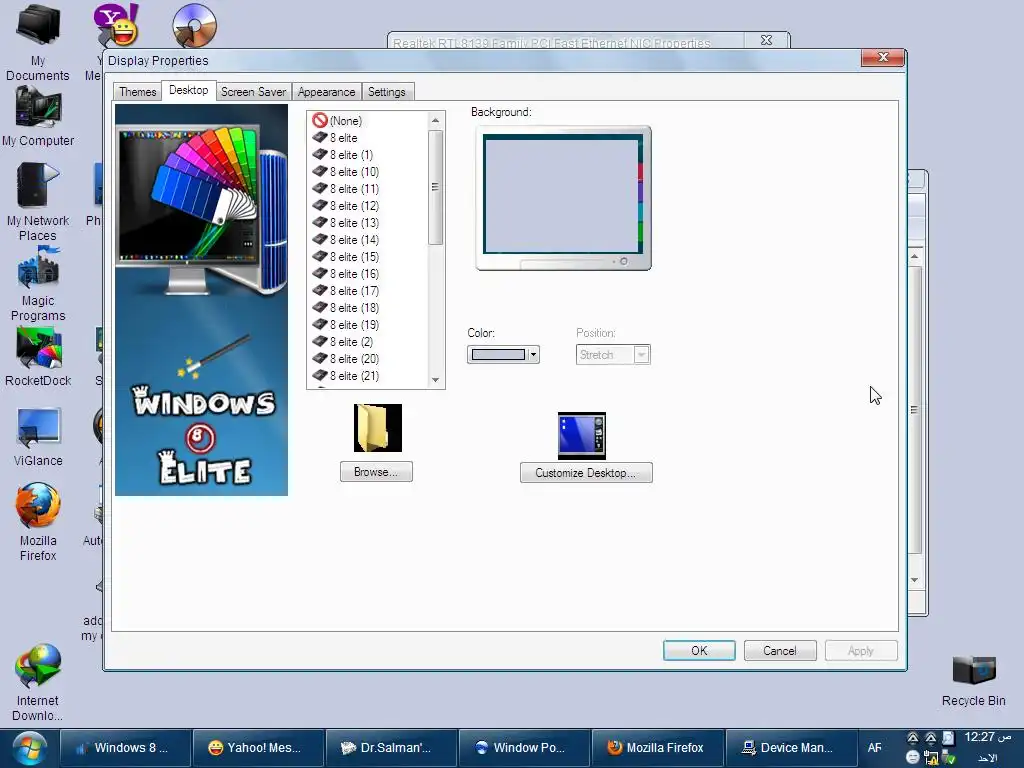Open My Documents desktop icon
The width and height of the screenshot is (1024, 768).
pyautogui.click(x=38, y=42)
